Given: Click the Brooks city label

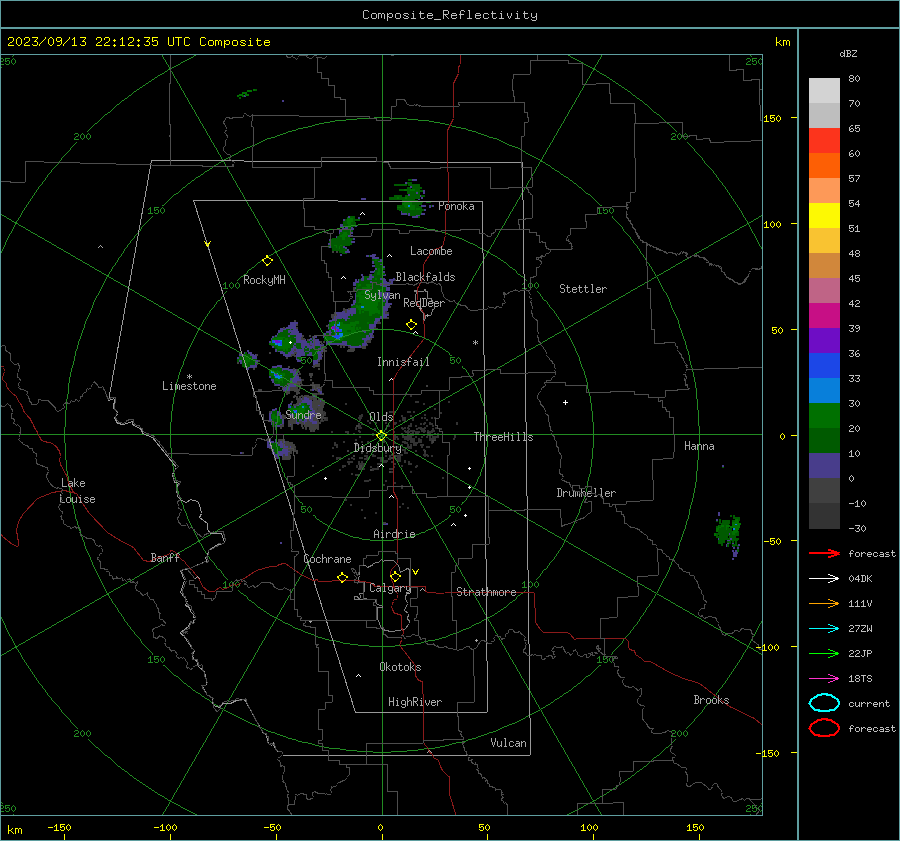Looking at the screenshot, I should click(x=711, y=700).
